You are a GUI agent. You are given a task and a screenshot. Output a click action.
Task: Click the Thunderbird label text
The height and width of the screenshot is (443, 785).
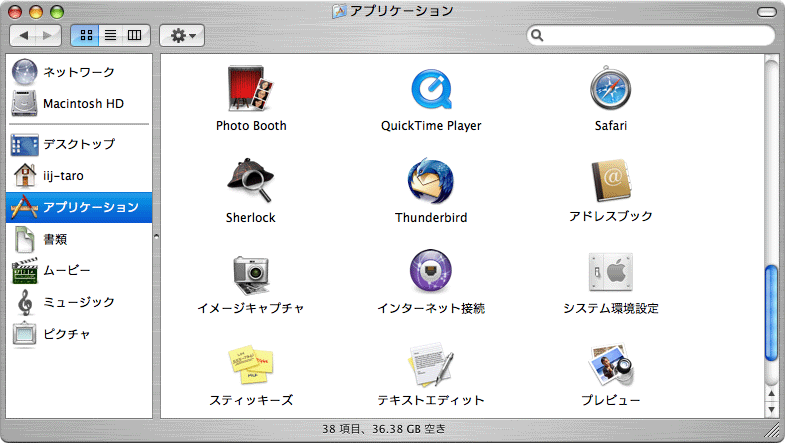431,218
